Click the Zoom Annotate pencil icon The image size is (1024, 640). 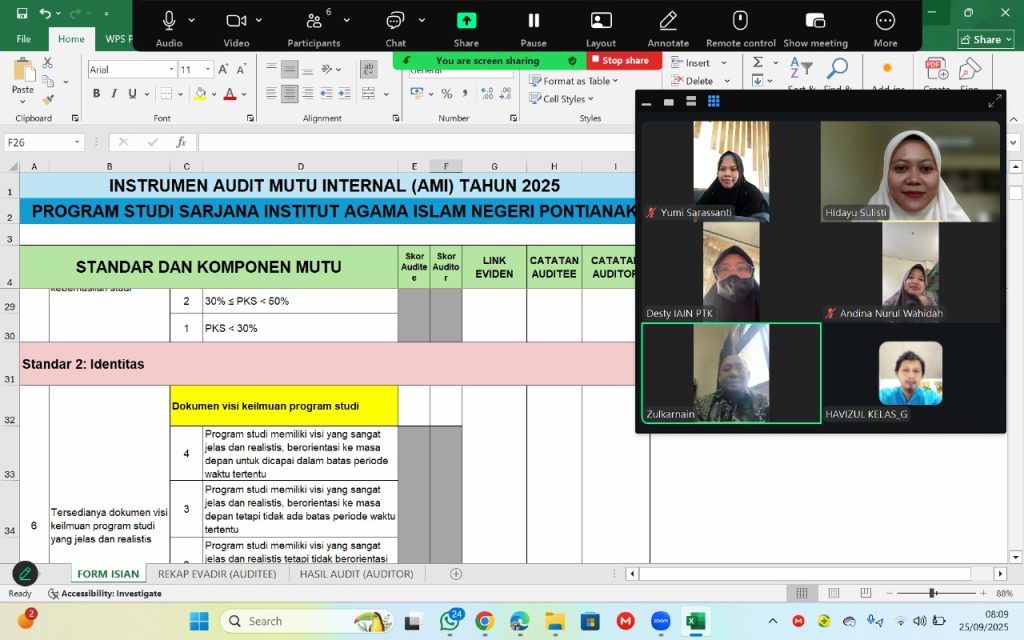point(667,21)
